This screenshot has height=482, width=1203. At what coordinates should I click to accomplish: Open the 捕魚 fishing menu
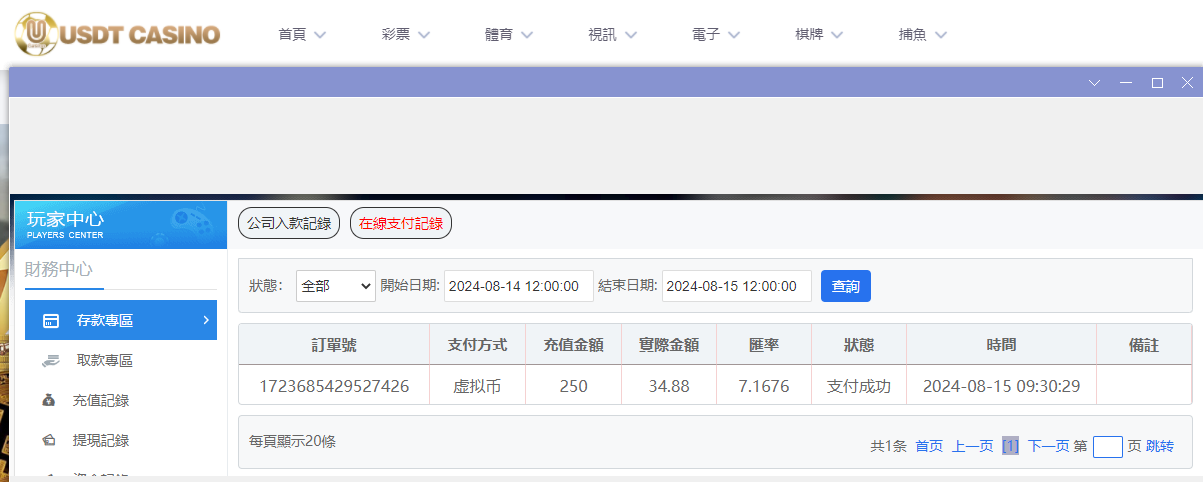pyautogui.click(x=922, y=35)
